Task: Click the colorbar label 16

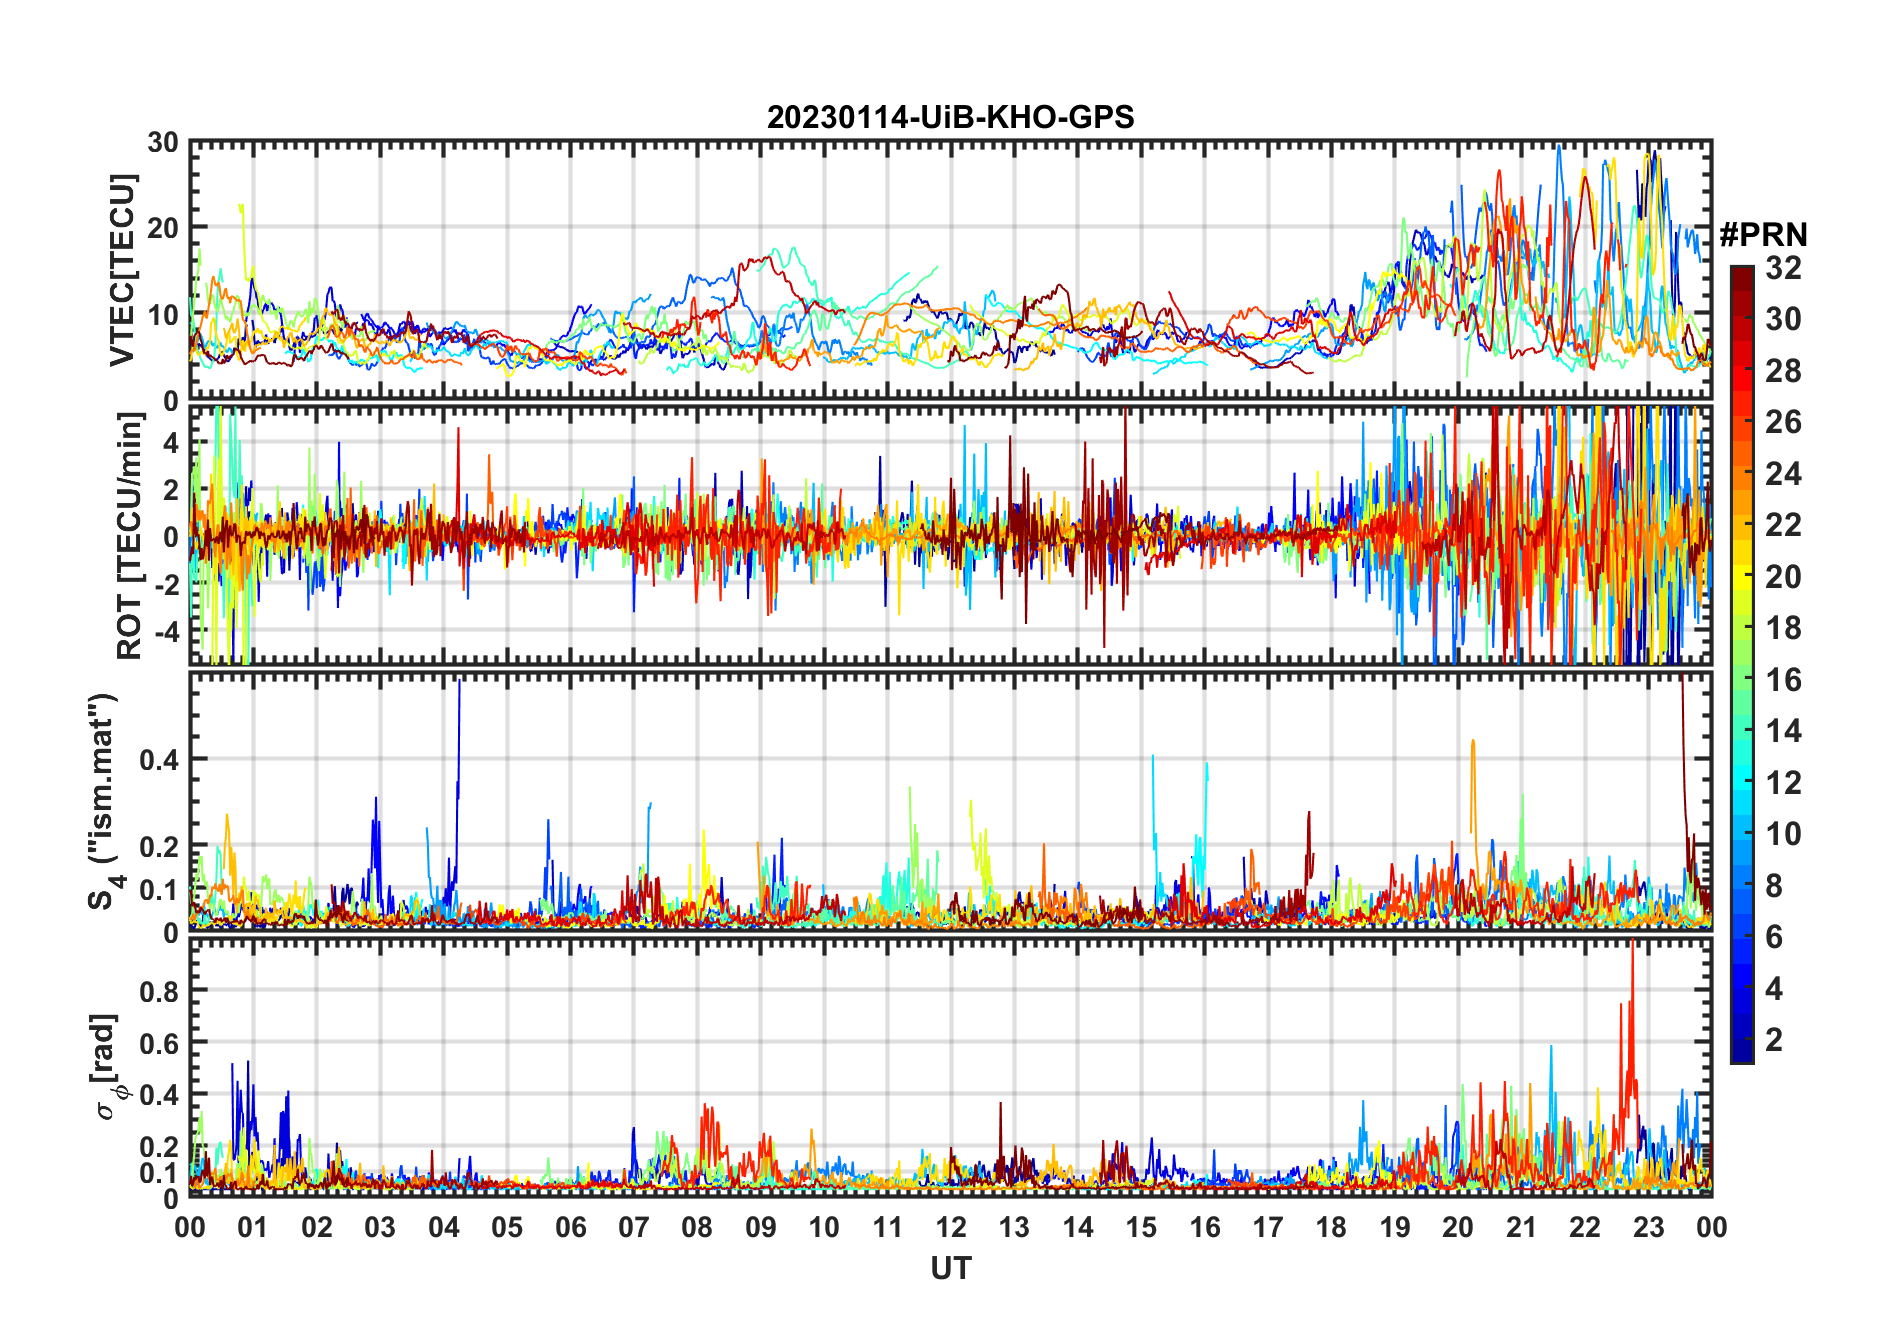Action: pos(1783,680)
